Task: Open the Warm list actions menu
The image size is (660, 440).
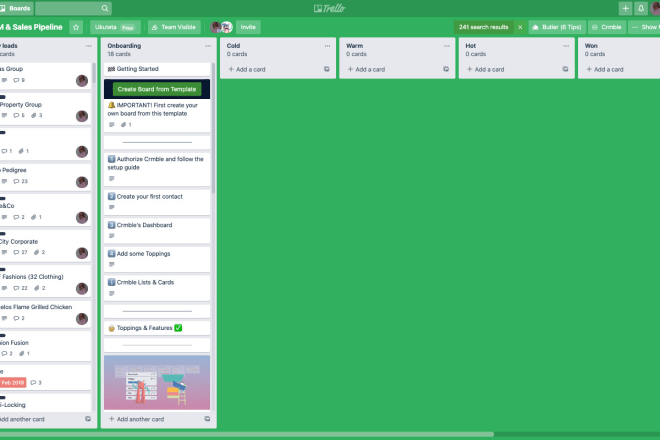Action: point(446,46)
